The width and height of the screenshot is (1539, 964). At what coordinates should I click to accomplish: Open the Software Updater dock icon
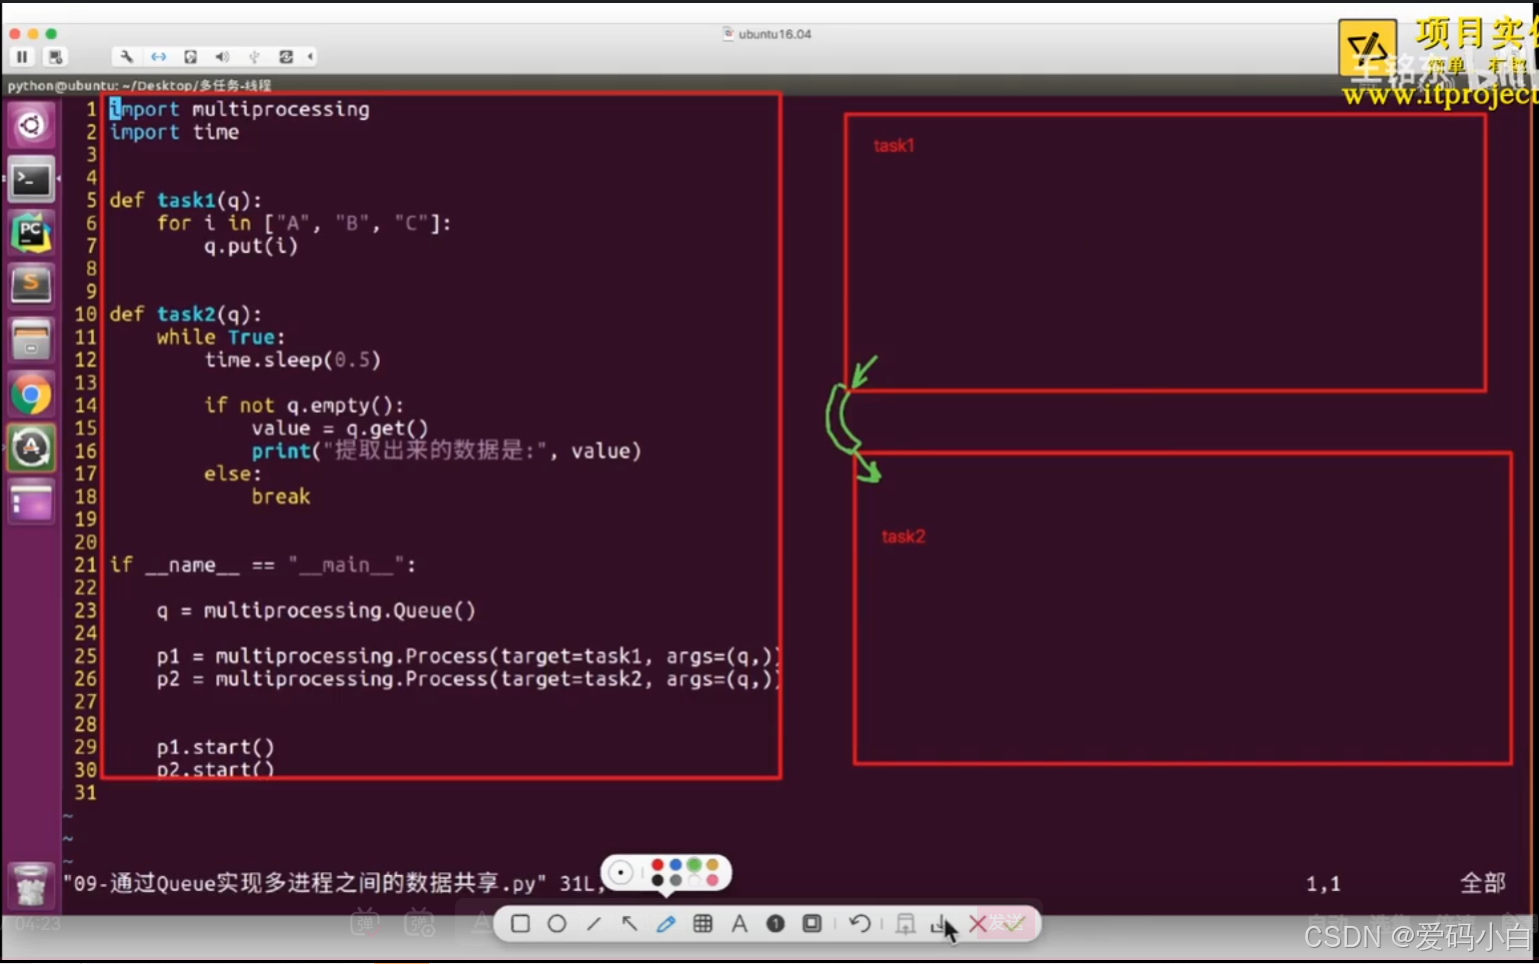[x=31, y=448]
